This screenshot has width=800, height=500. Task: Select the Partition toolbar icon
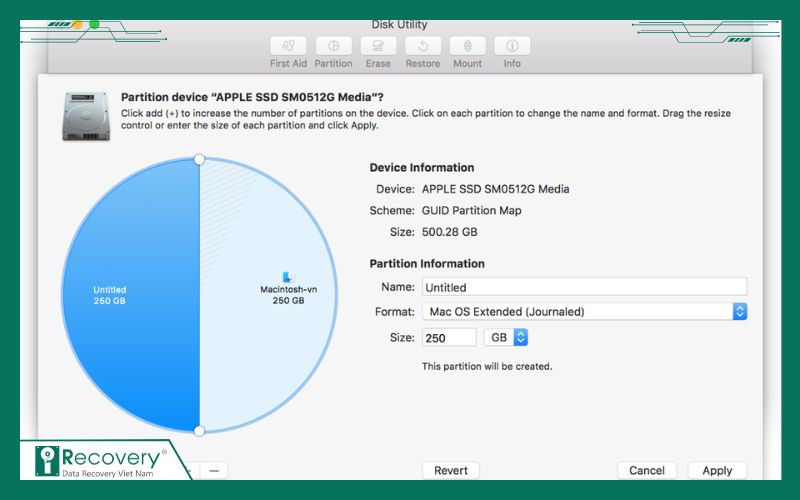333,46
